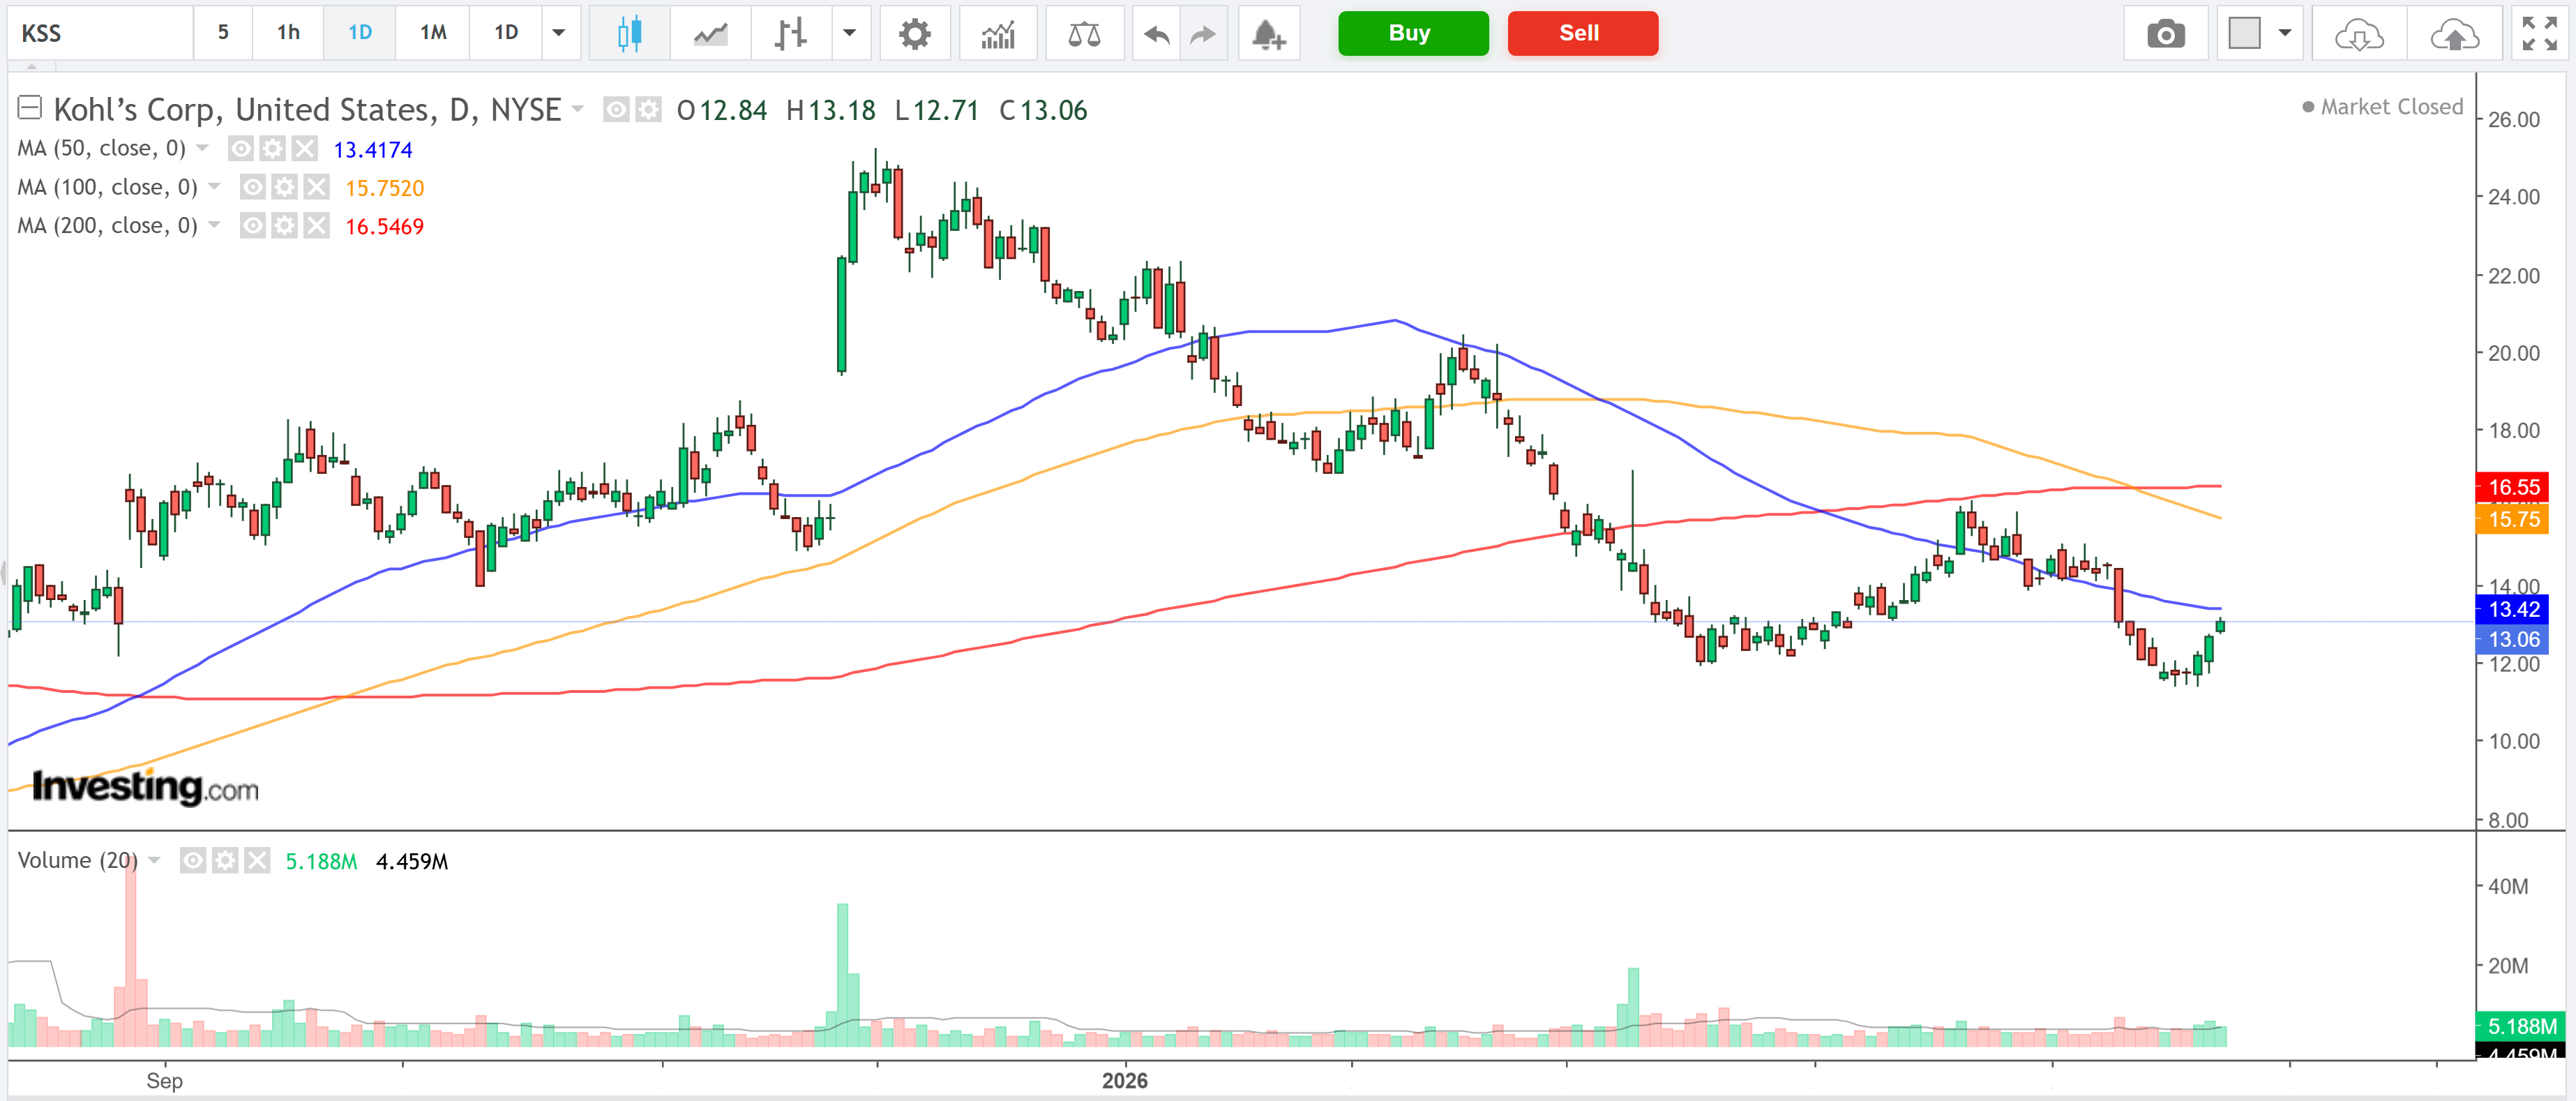Hide the Kohl's Corp main price series
The height and width of the screenshot is (1101, 2576).
pyautogui.click(x=616, y=109)
